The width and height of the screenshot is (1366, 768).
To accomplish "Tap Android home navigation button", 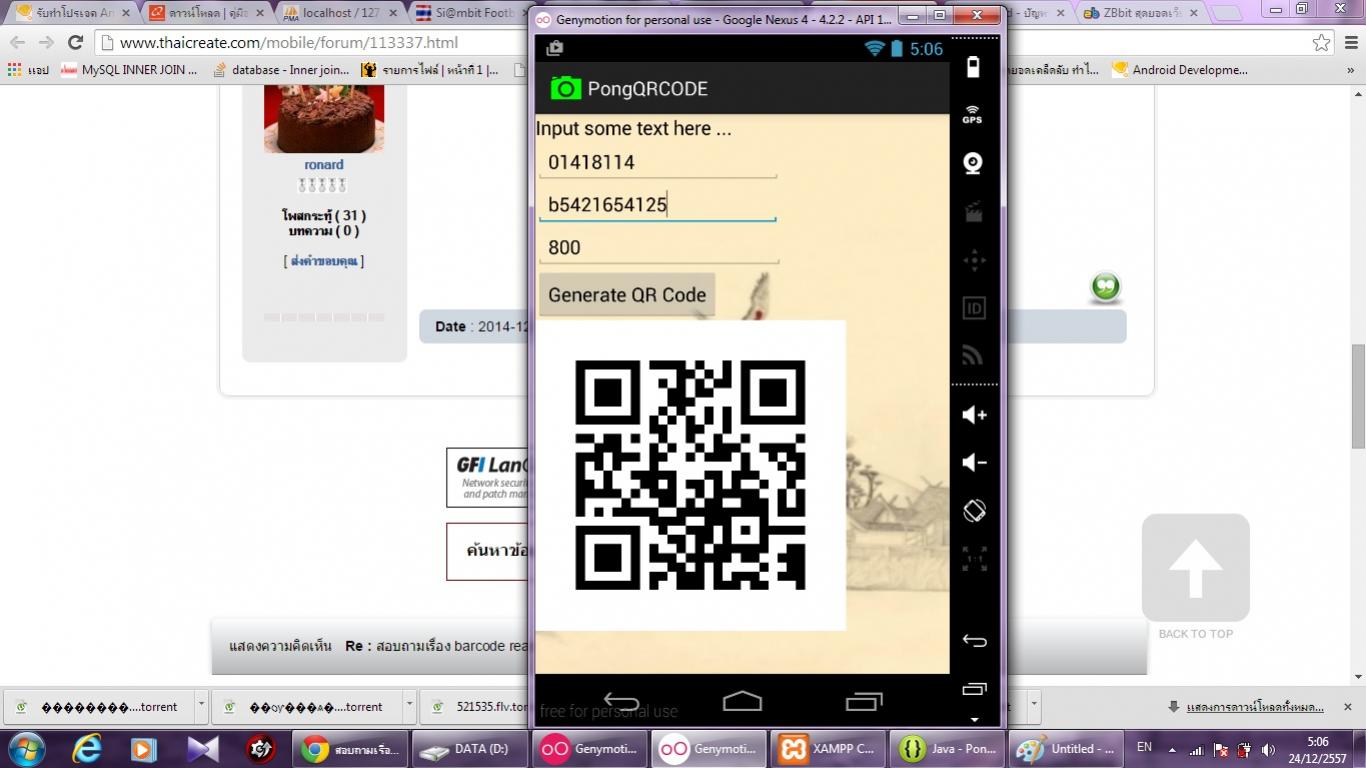I will pyautogui.click(x=742, y=701).
